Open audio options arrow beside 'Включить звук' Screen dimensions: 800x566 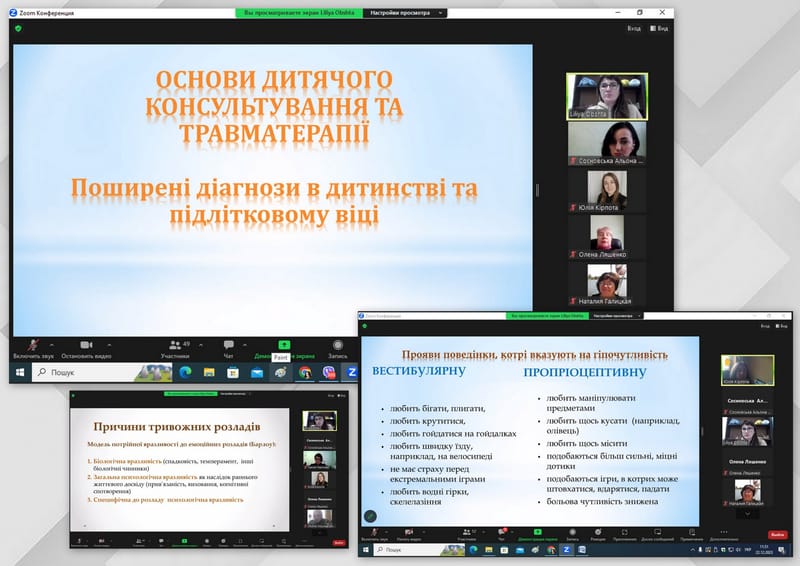51,346
